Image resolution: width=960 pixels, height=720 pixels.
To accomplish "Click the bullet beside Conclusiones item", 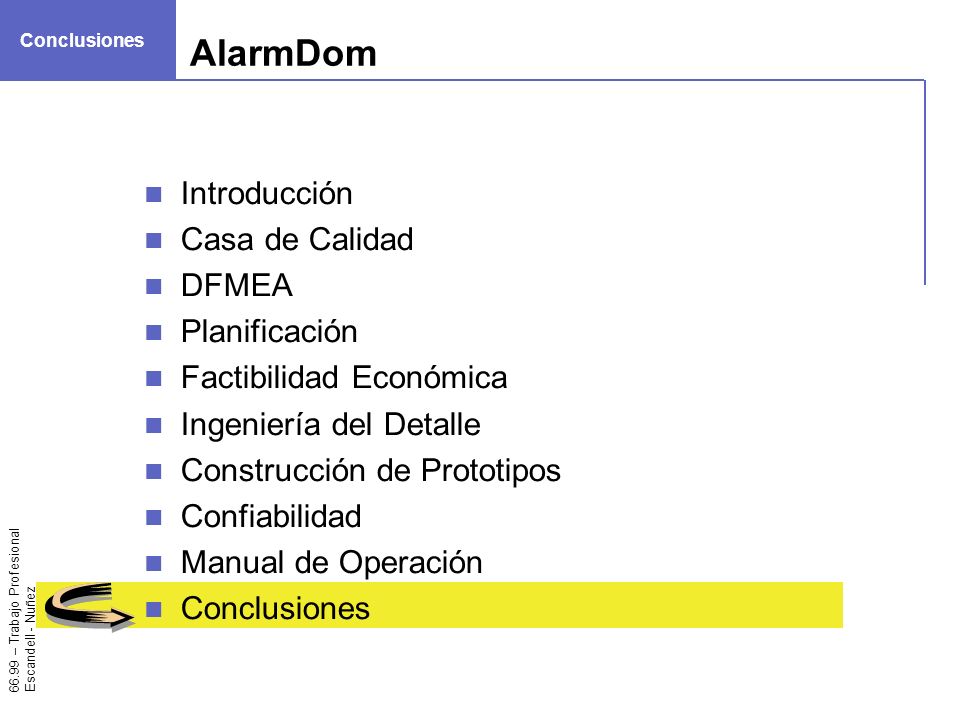I will [154, 609].
